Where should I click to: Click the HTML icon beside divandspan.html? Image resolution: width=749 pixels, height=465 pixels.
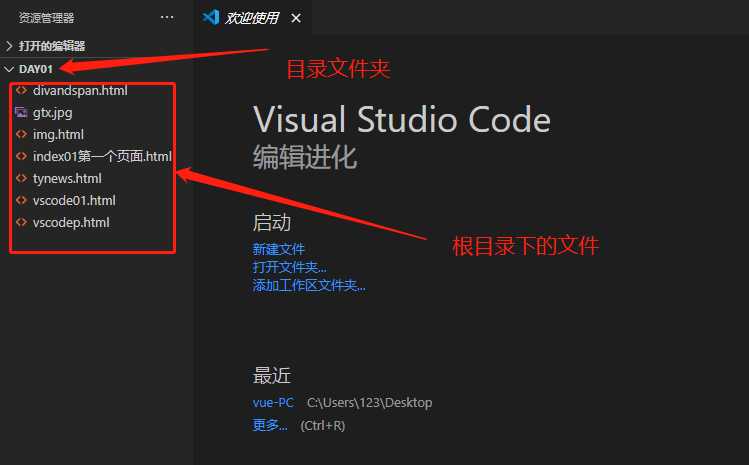(x=21, y=90)
